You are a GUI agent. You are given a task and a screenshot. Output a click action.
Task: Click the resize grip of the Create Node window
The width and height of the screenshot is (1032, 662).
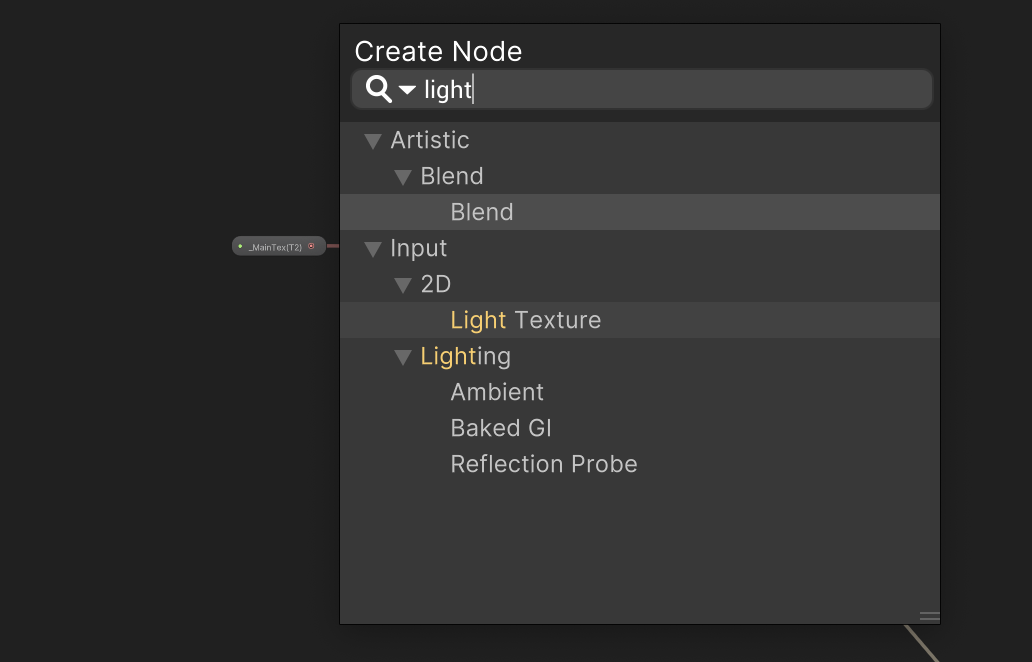pyautogui.click(x=928, y=616)
